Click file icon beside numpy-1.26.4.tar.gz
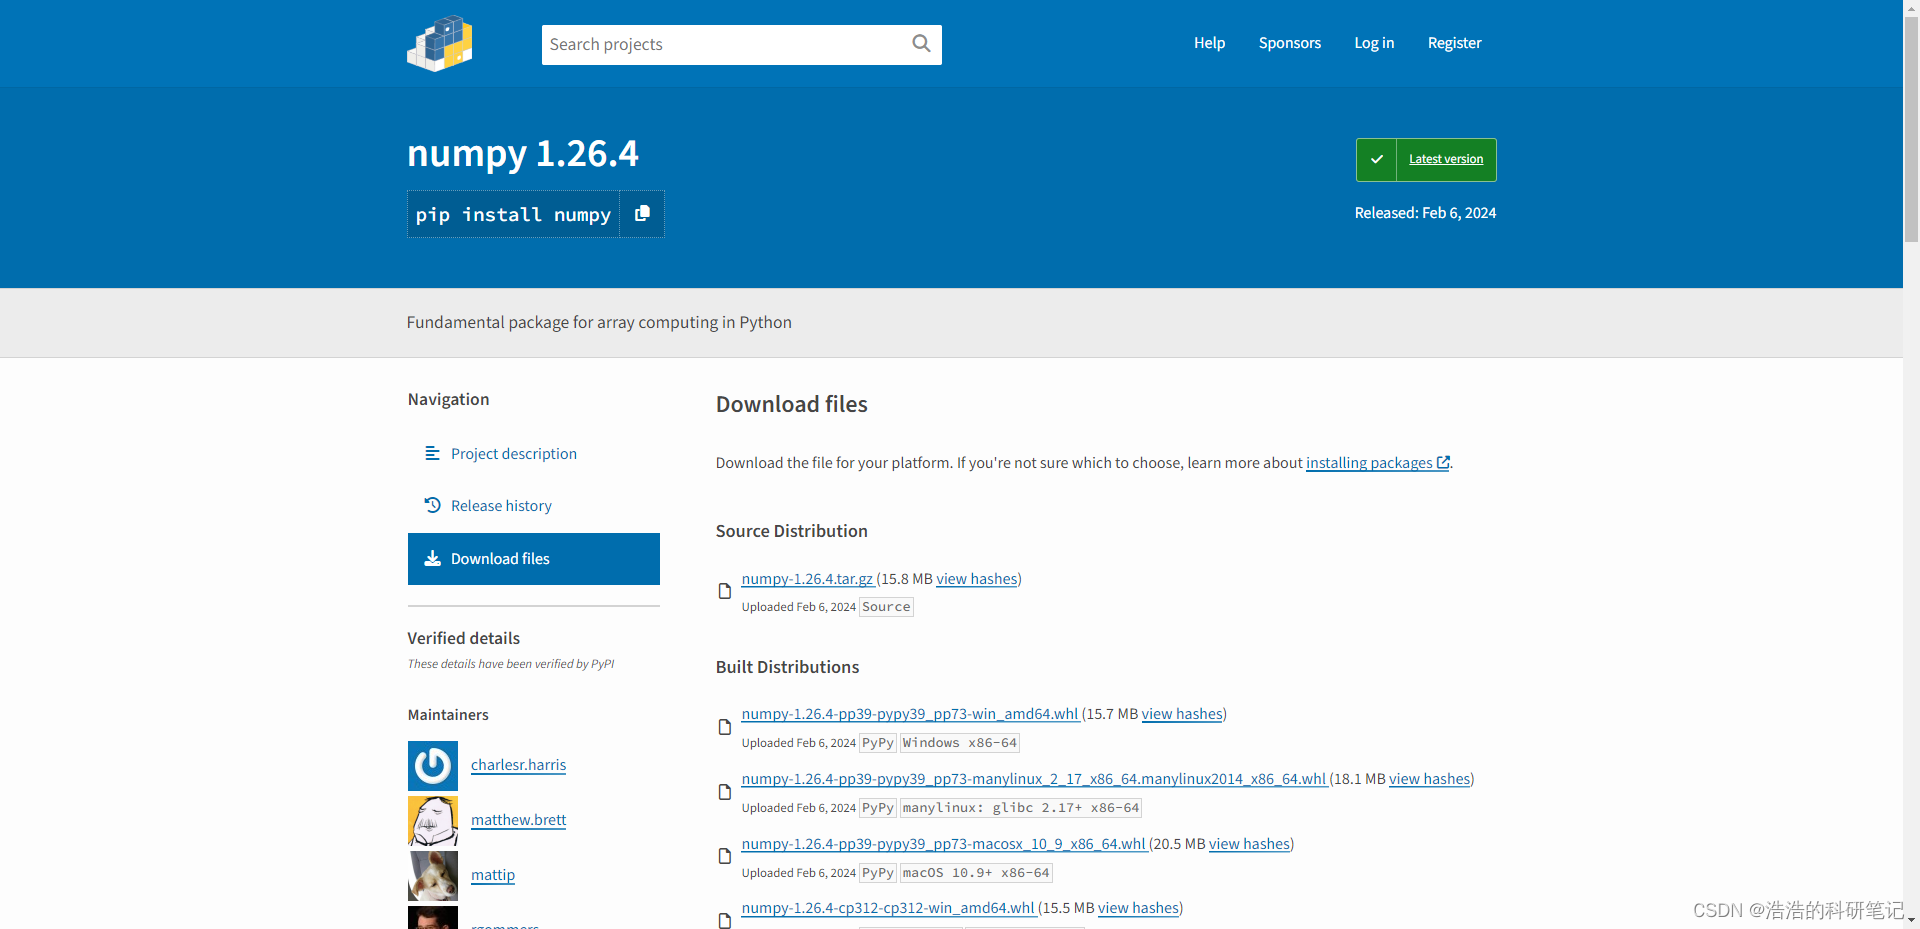This screenshot has width=1920, height=929. coord(725,591)
